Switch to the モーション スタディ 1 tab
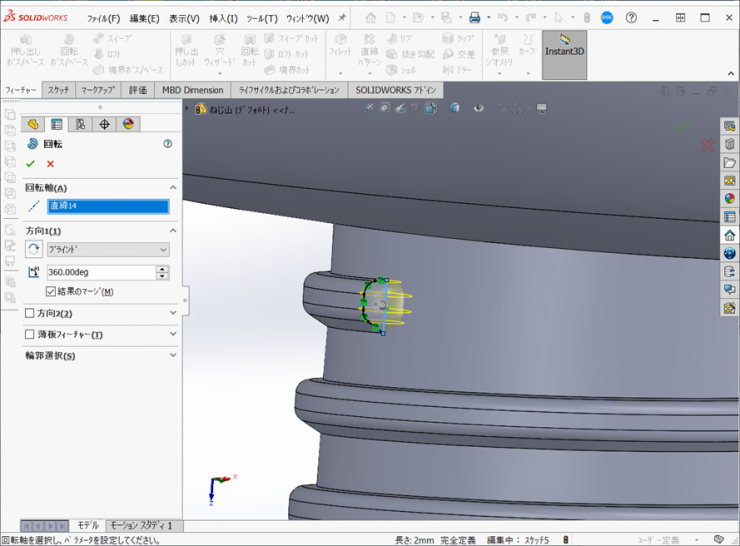Screen dimensions: 740x546 point(141,525)
